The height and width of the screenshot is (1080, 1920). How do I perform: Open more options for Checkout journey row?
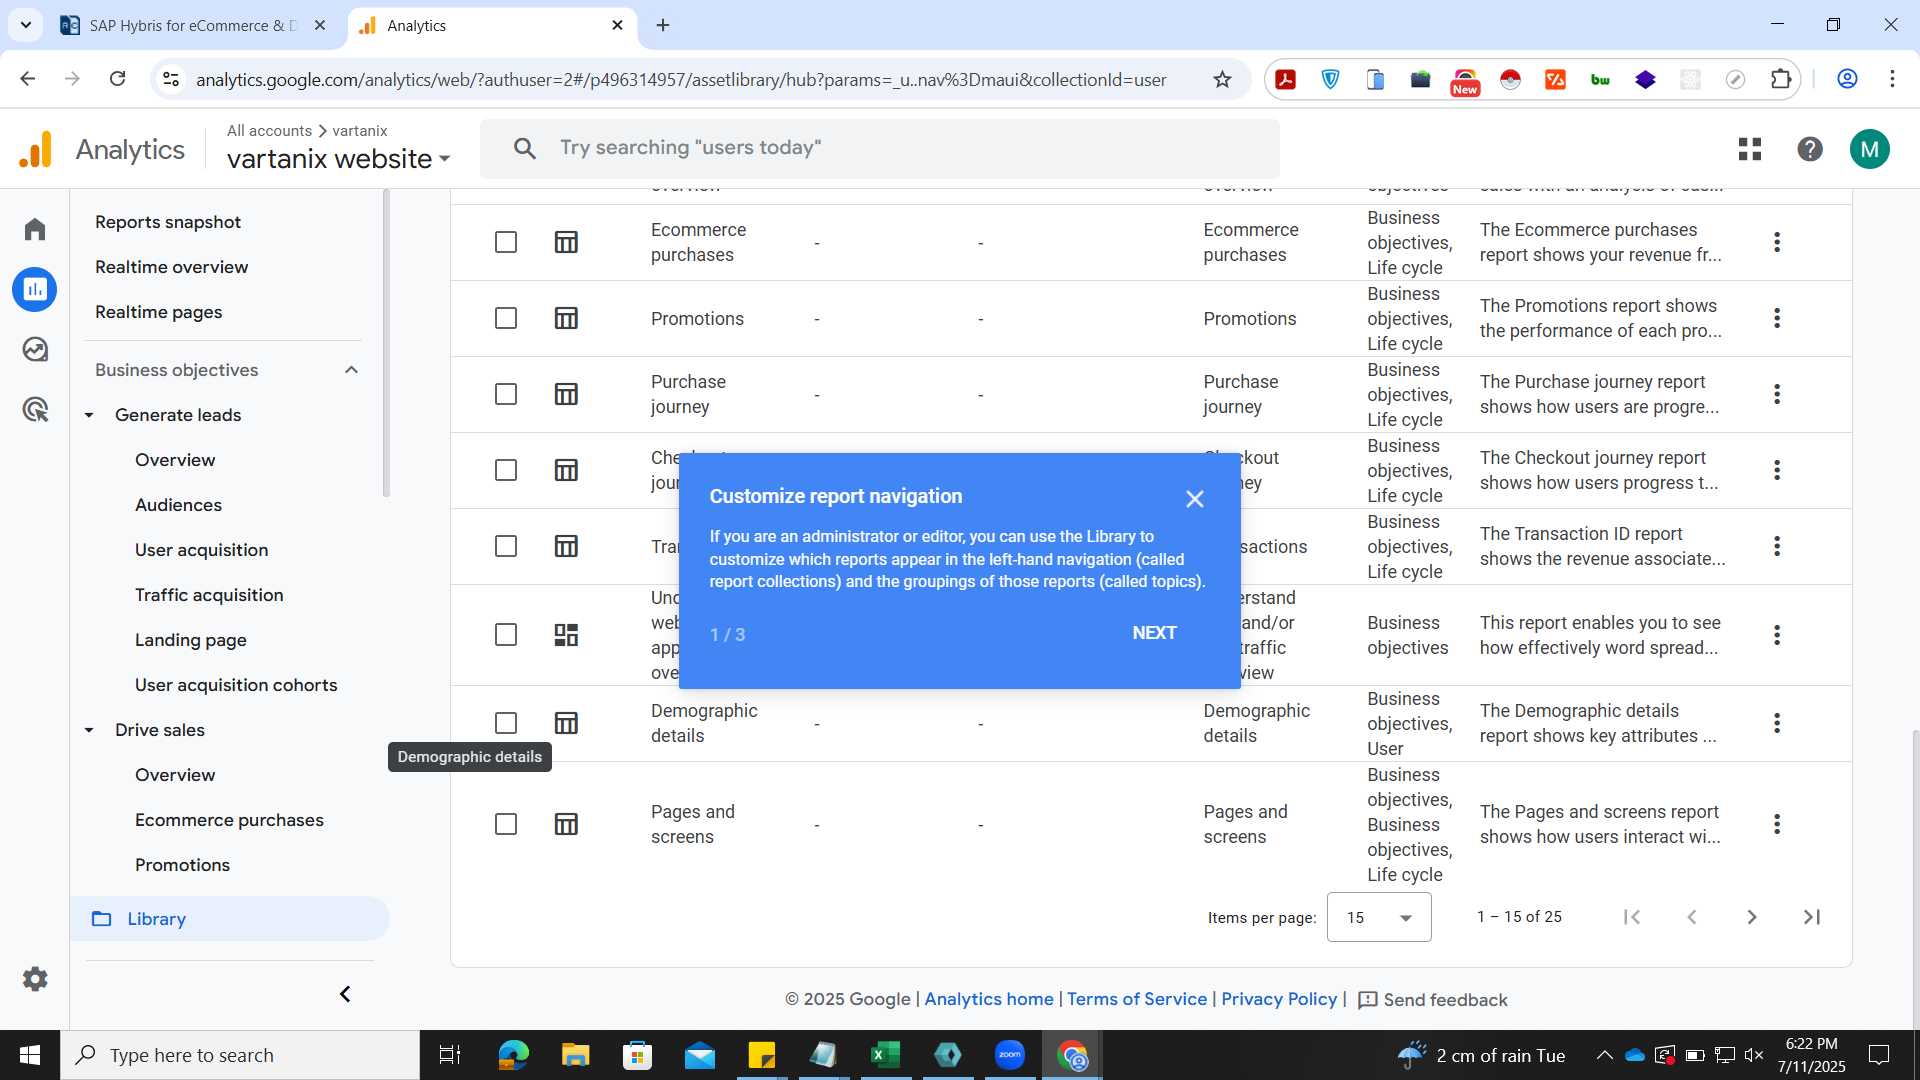[x=1777, y=470]
